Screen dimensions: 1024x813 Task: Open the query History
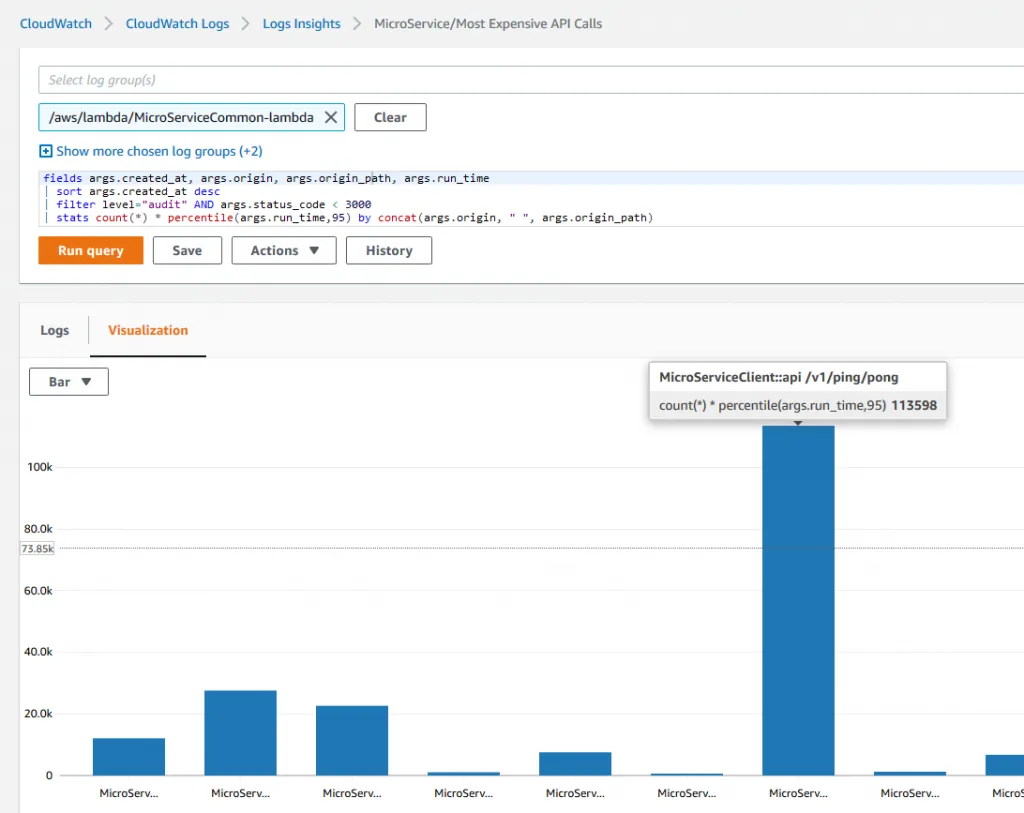(388, 250)
